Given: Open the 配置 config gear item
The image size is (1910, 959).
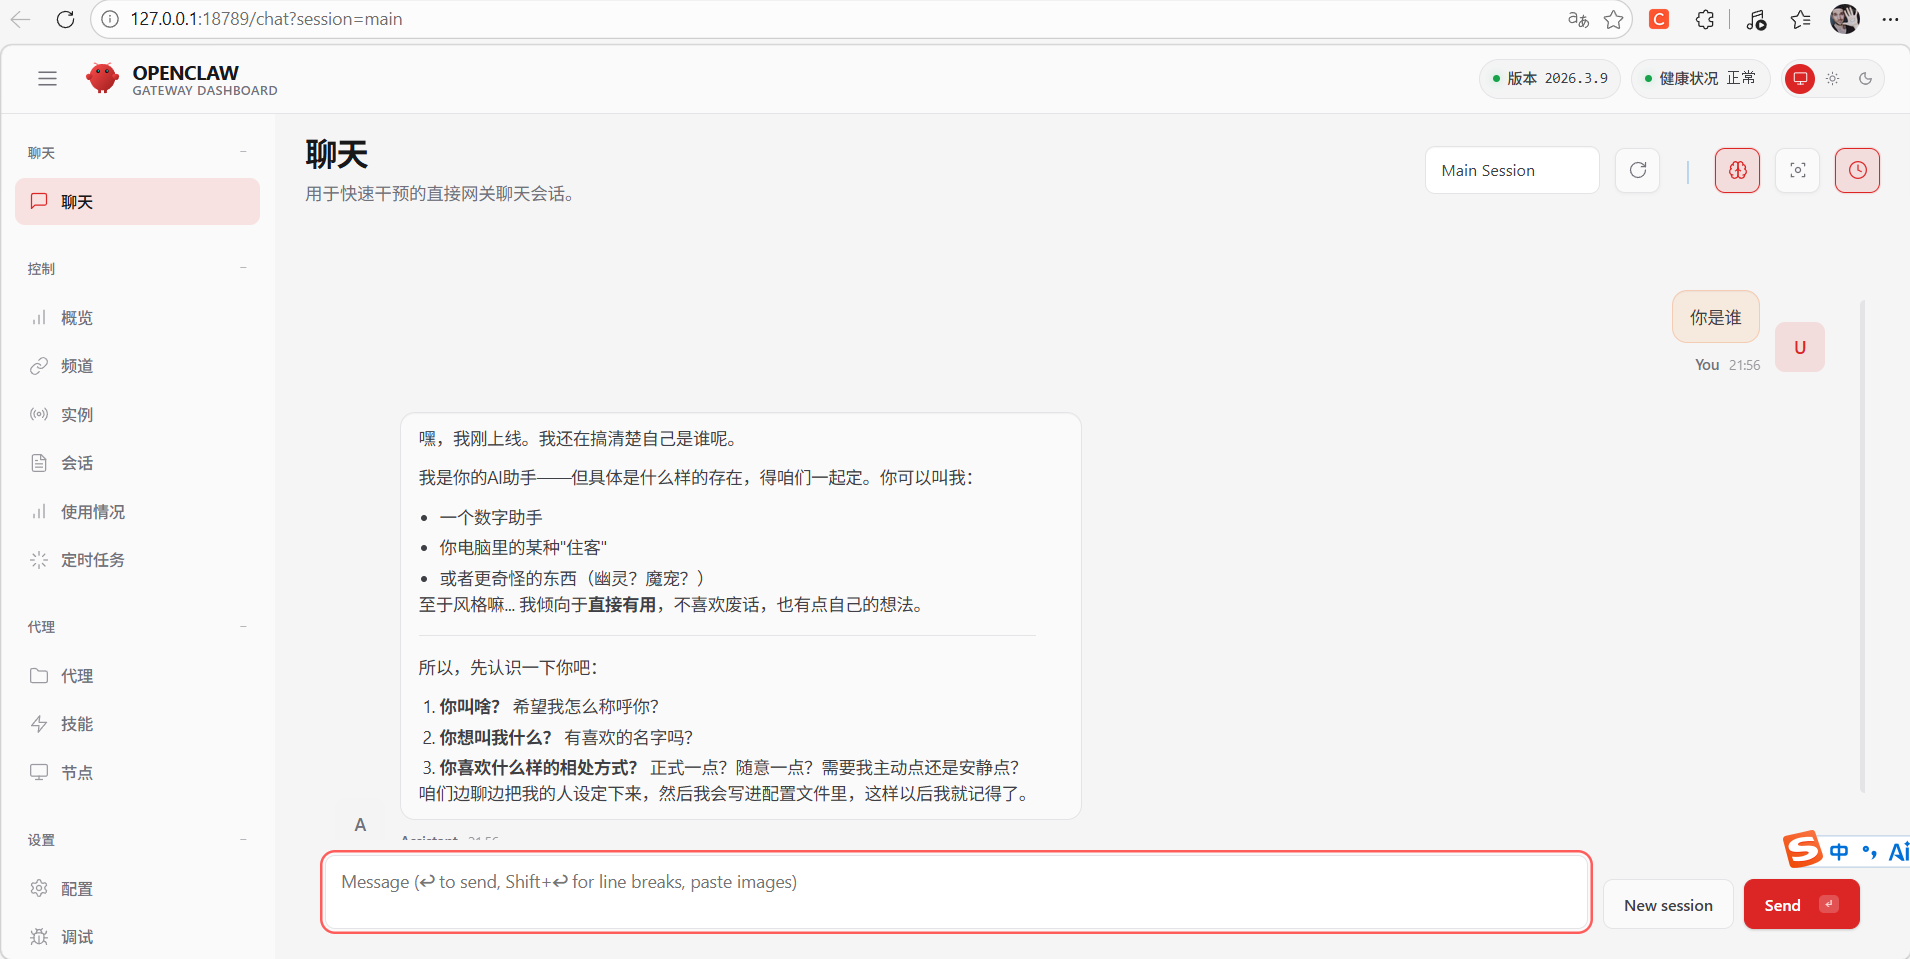Looking at the screenshot, I should point(137,889).
